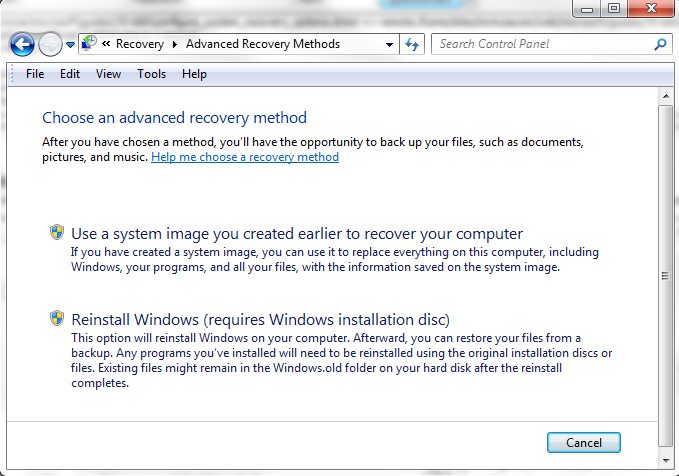Choose Use a system image option
This screenshot has width=679, height=476.
pos(297,234)
